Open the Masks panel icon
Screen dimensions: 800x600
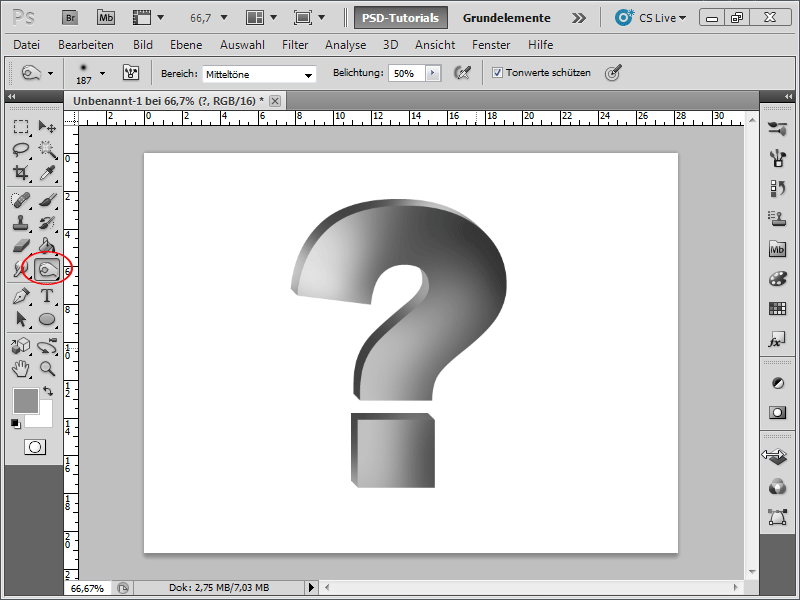point(777,412)
